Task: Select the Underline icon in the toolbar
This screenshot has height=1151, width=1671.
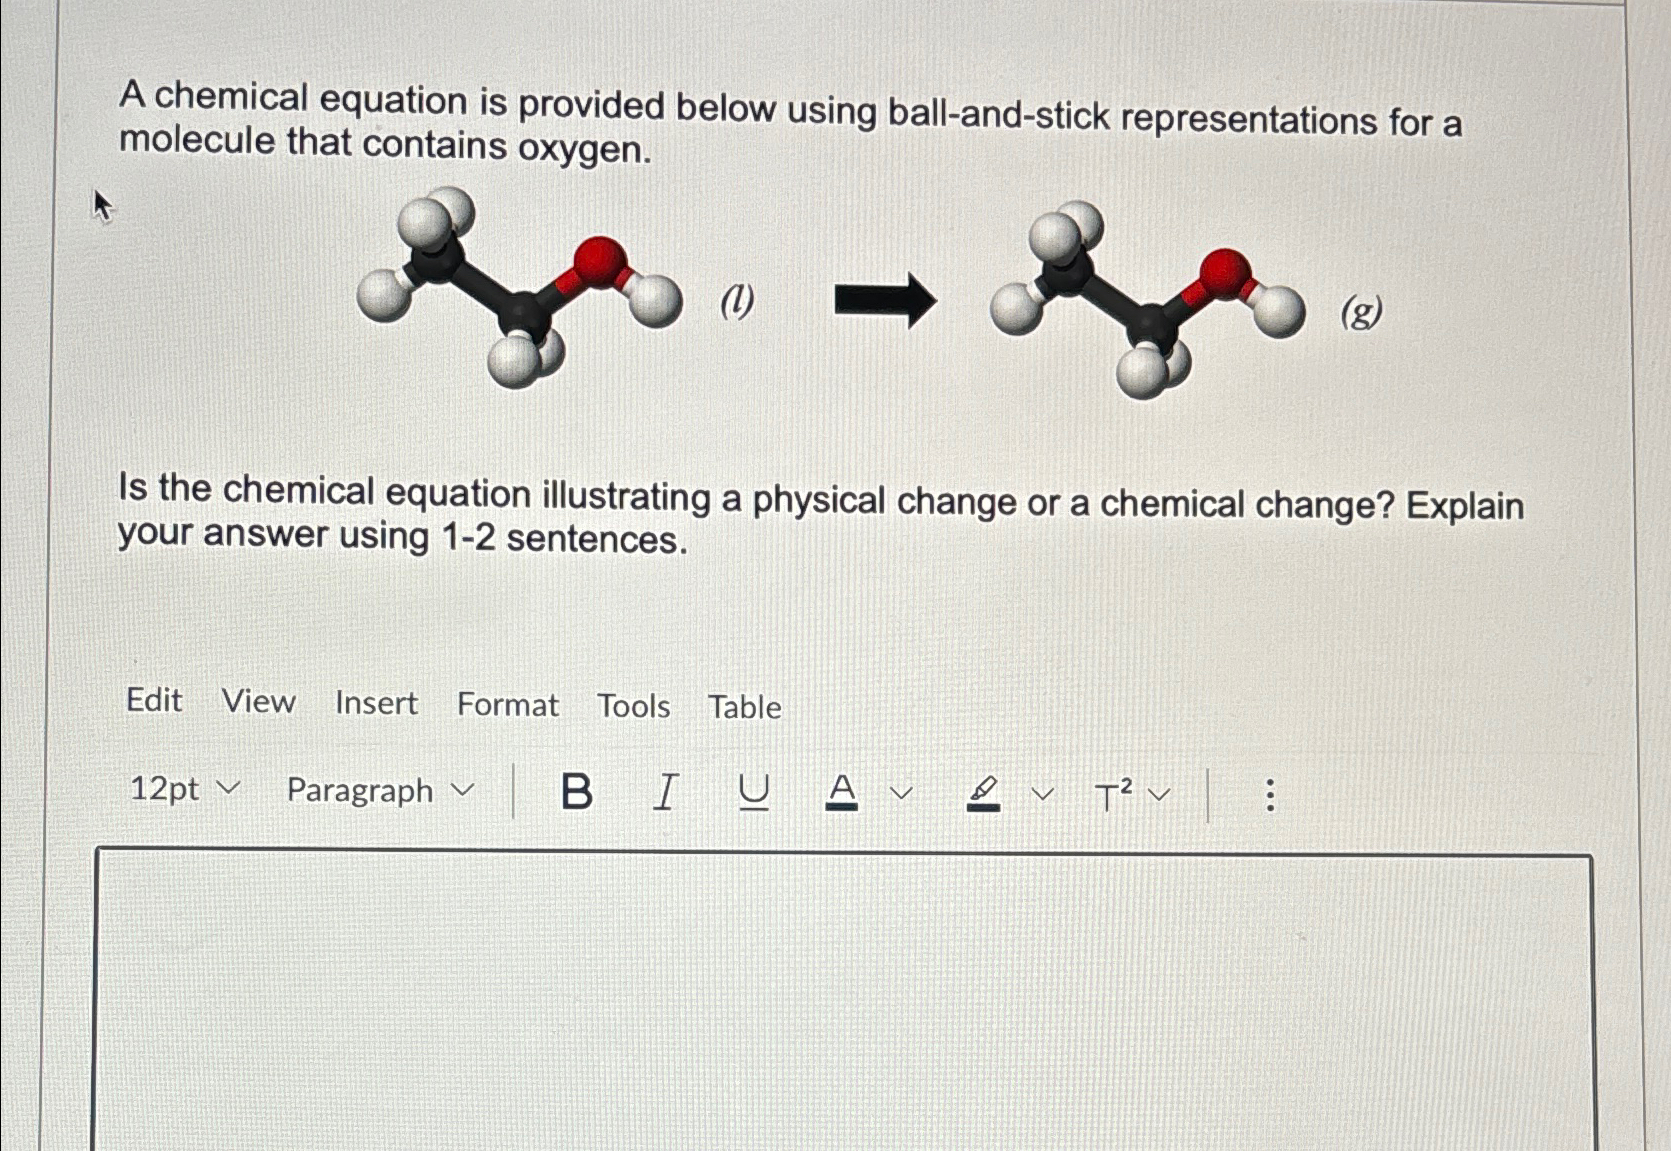Action: click(755, 792)
